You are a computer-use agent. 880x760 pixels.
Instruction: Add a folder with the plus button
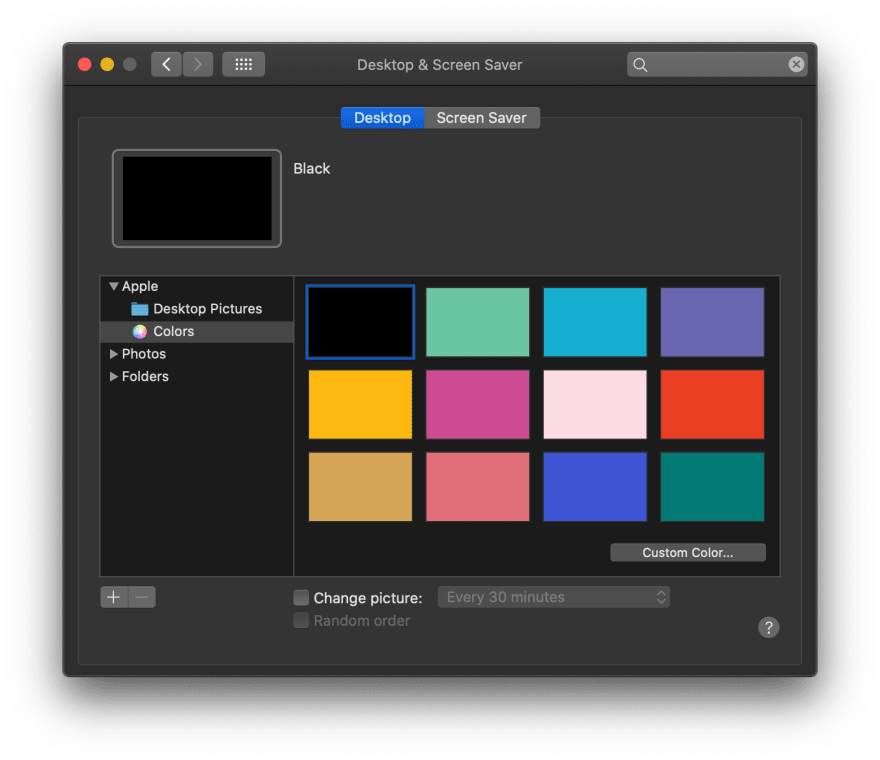pyautogui.click(x=114, y=597)
